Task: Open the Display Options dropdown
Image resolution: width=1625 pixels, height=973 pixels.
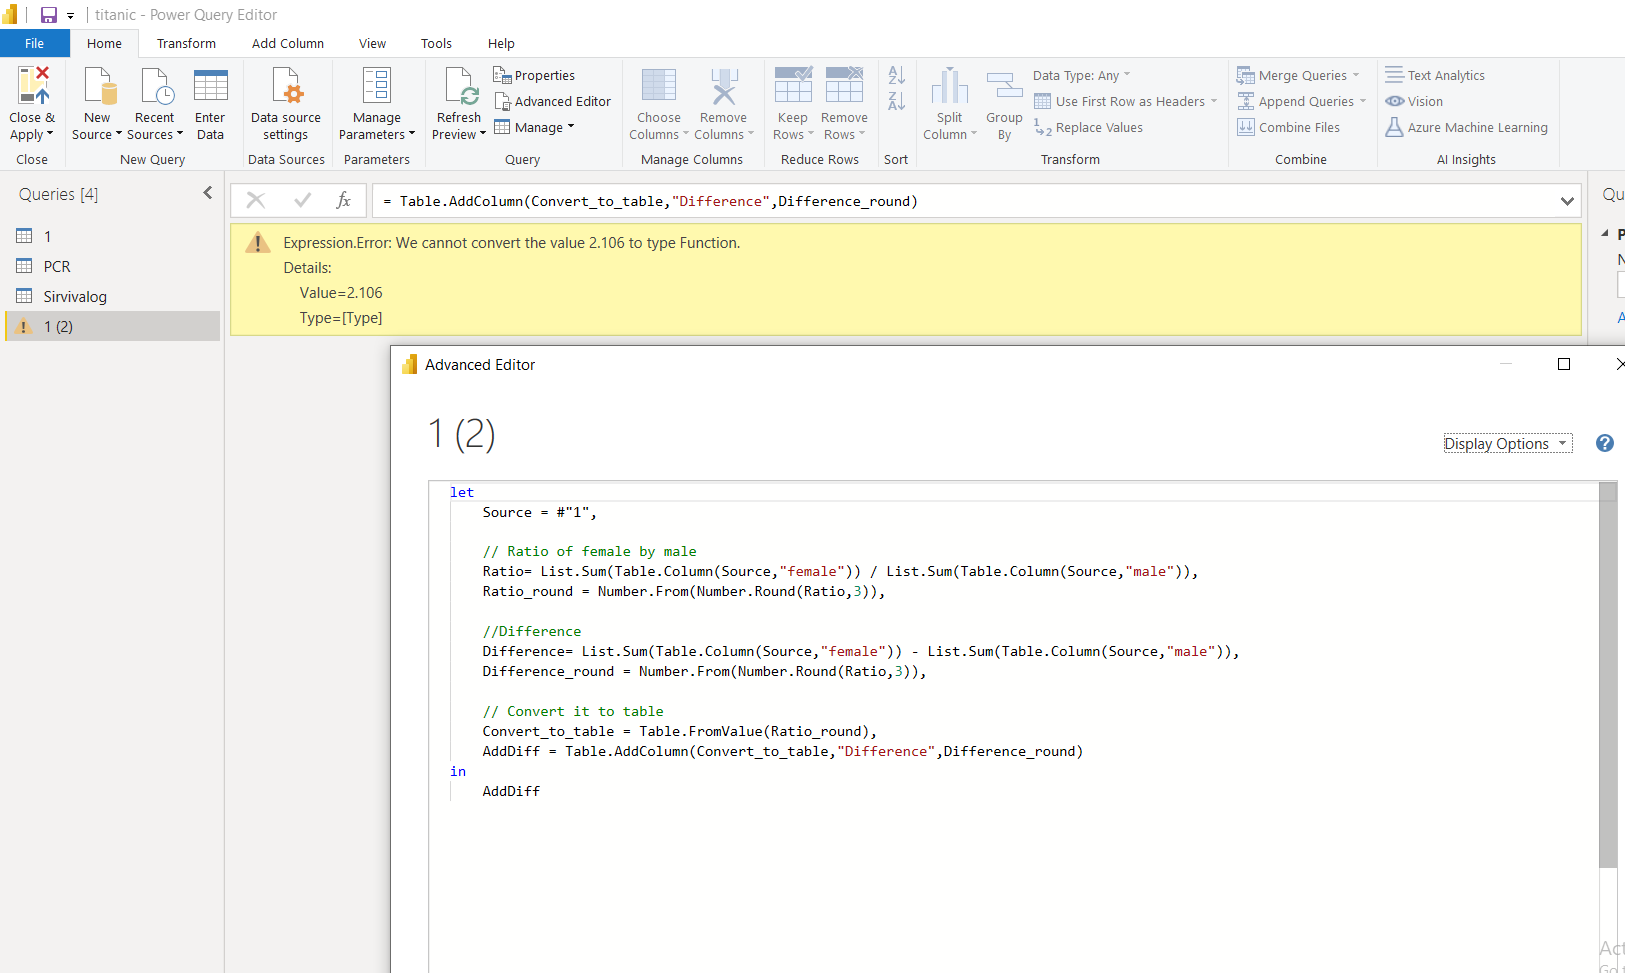Action: coord(1508,444)
